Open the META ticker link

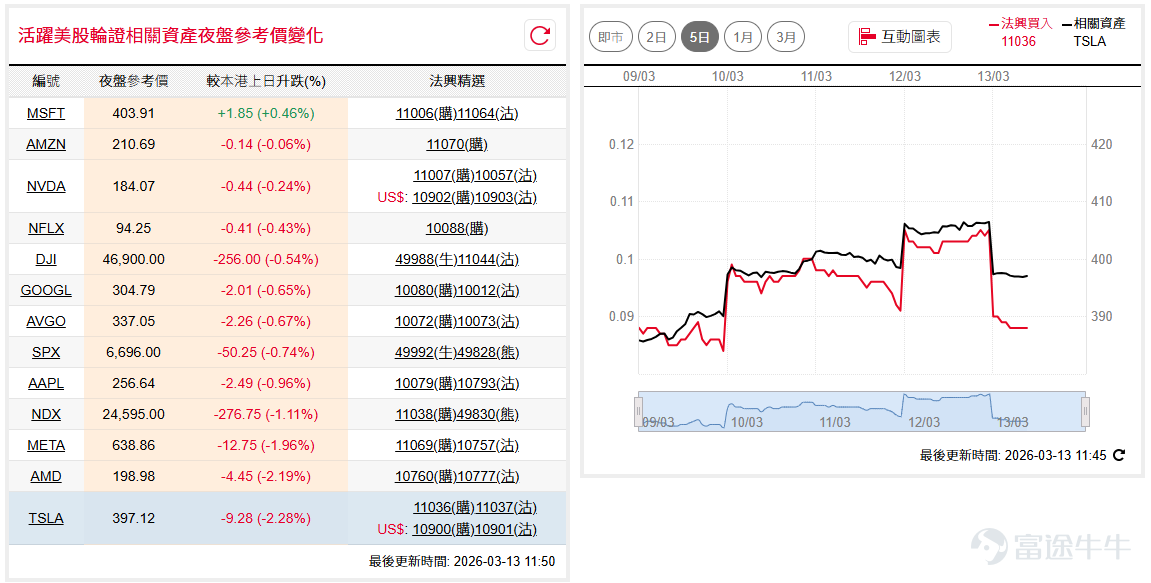46,445
